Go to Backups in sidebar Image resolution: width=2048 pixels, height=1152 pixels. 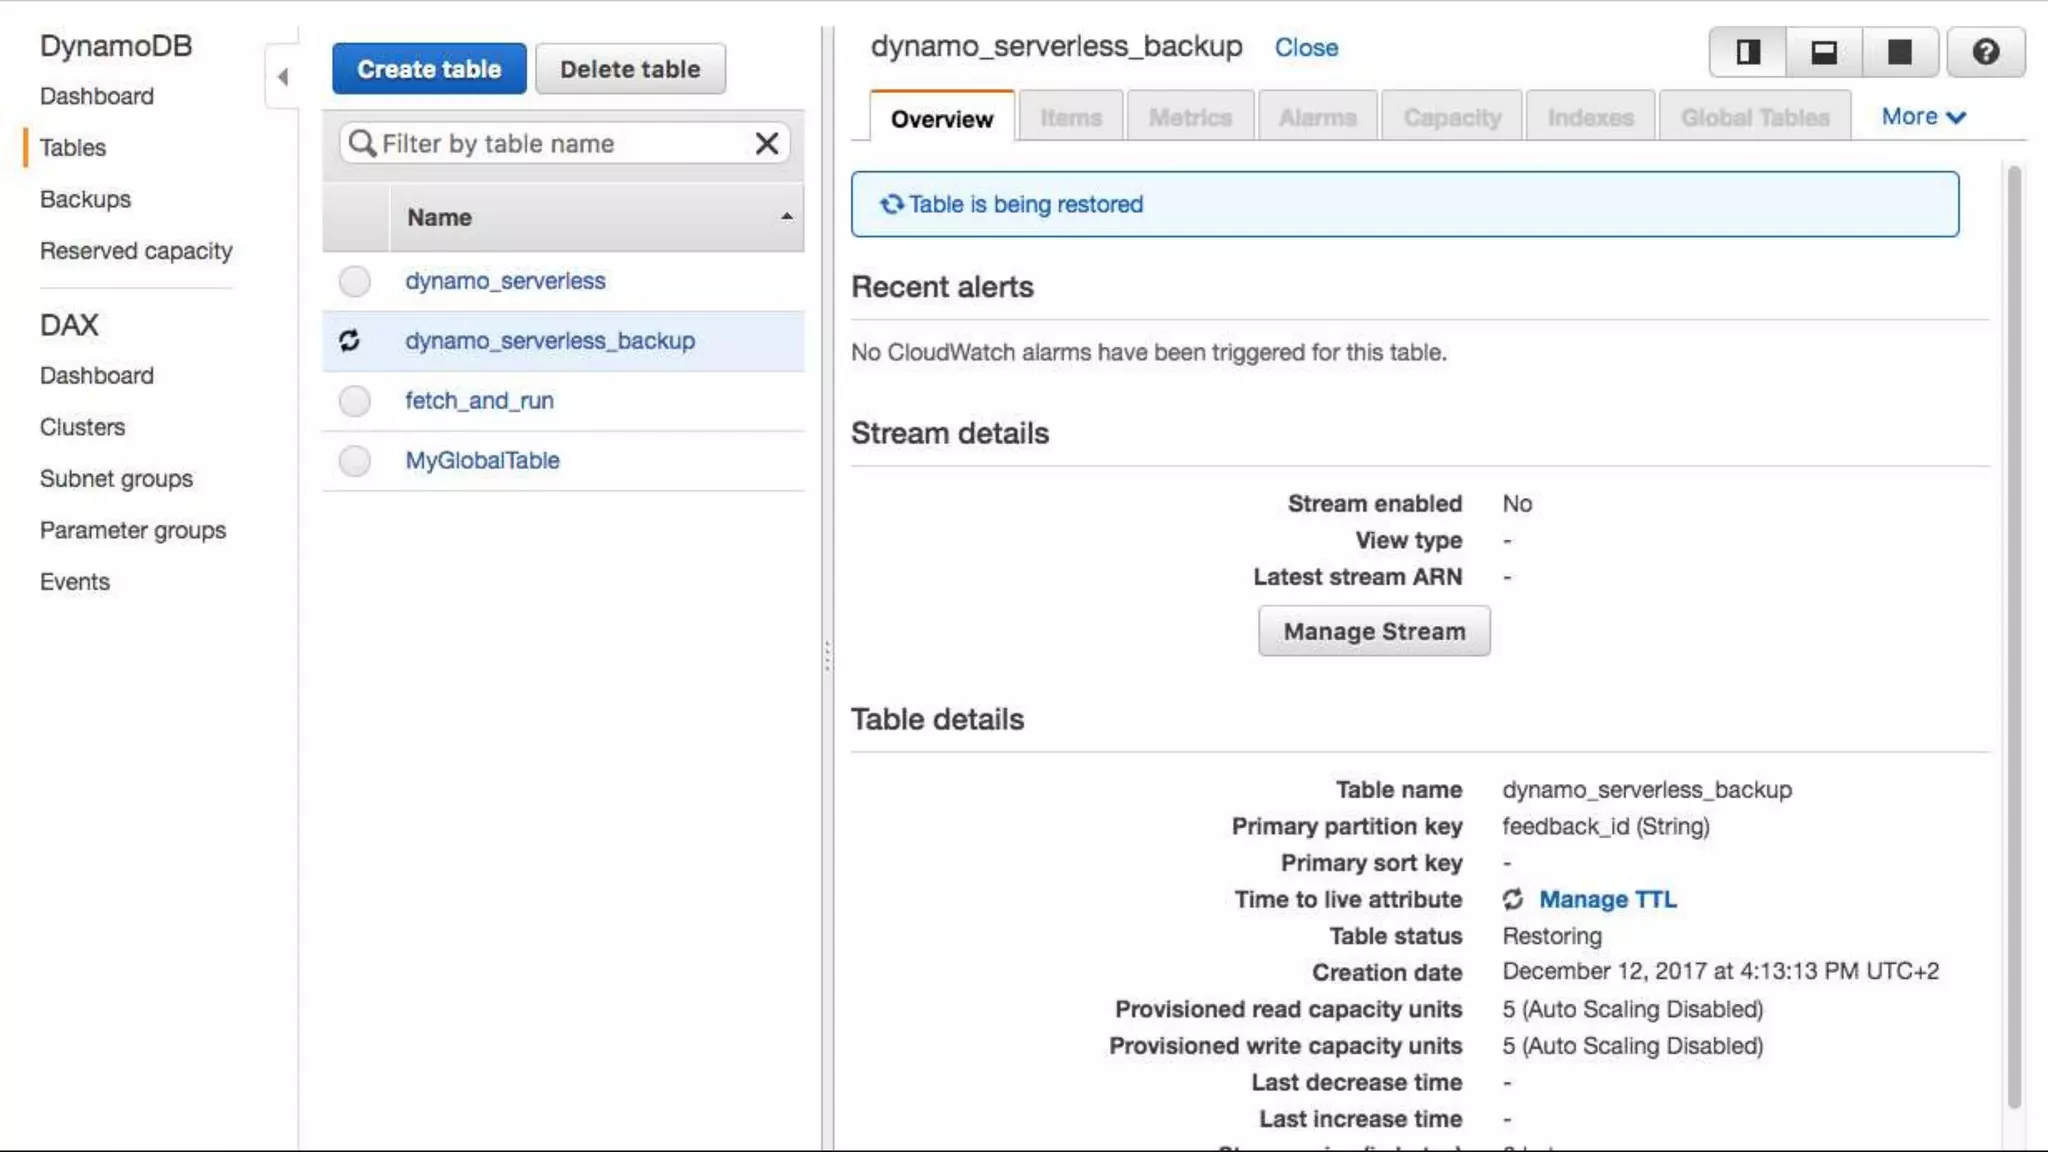[85, 199]
